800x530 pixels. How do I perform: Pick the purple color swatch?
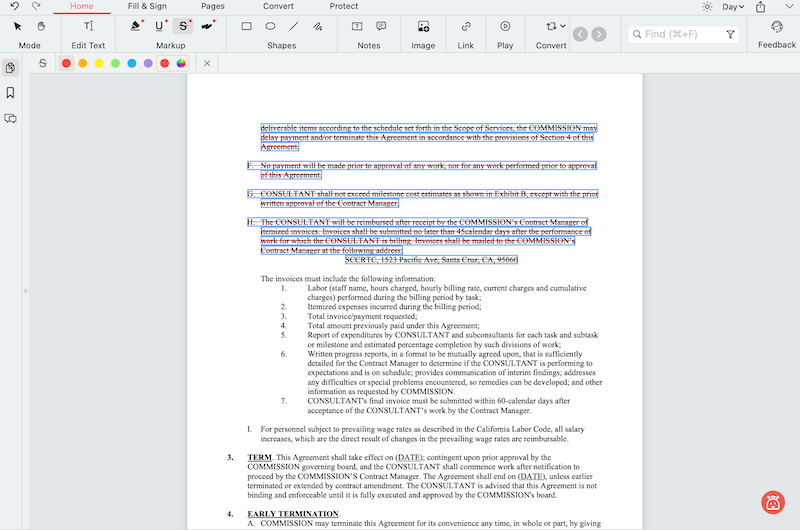[x=148, y=63]
